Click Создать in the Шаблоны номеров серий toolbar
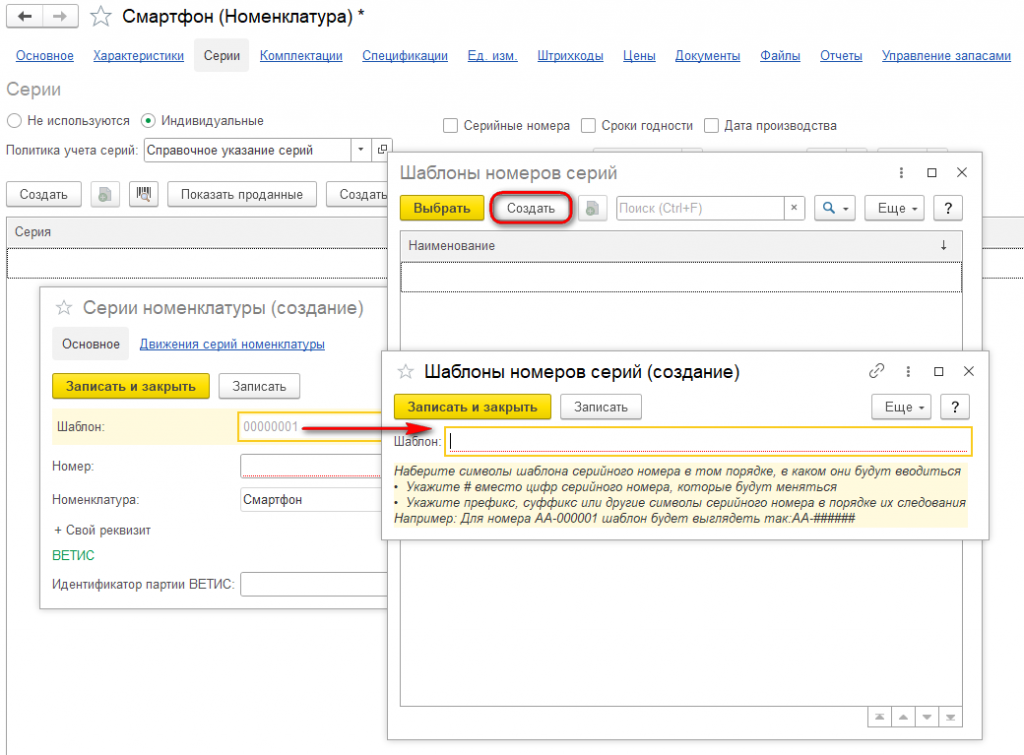 coord(531,208)
